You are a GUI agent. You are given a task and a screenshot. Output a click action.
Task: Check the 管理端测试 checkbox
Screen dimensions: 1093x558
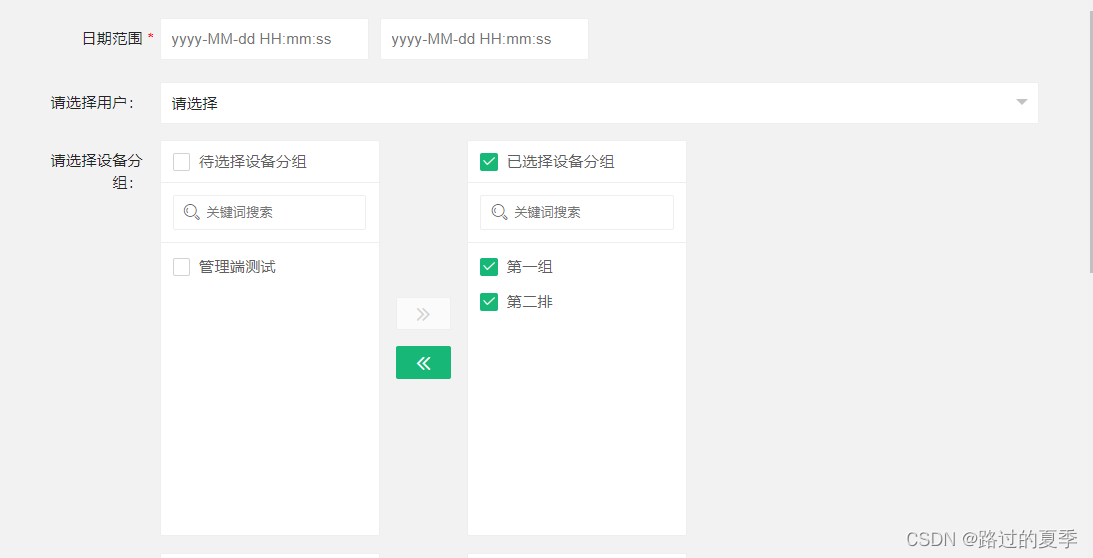pos(181,267)
